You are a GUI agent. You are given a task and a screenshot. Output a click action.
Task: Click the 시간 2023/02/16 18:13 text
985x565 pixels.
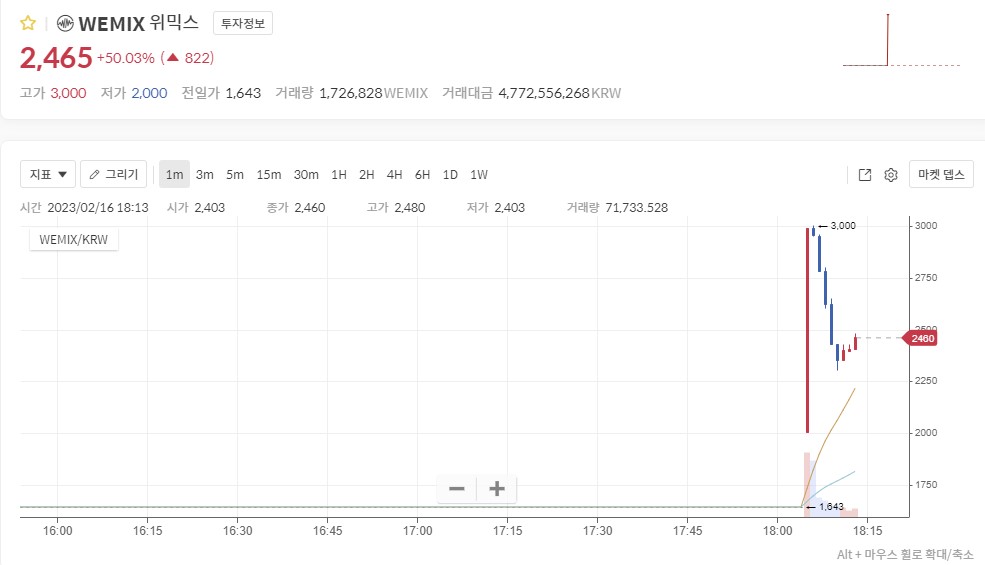pyautogui.click(x=84, y=207)
